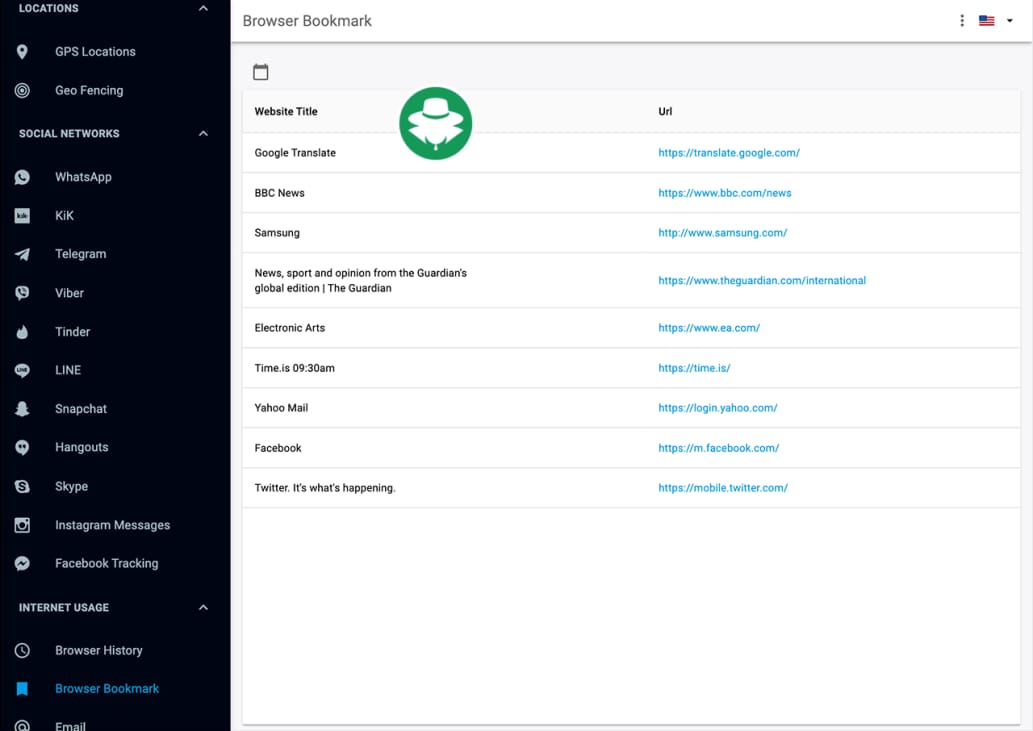Click the WhatsApp tracking icon
The image size is (1033, 731).
point(22,176)
